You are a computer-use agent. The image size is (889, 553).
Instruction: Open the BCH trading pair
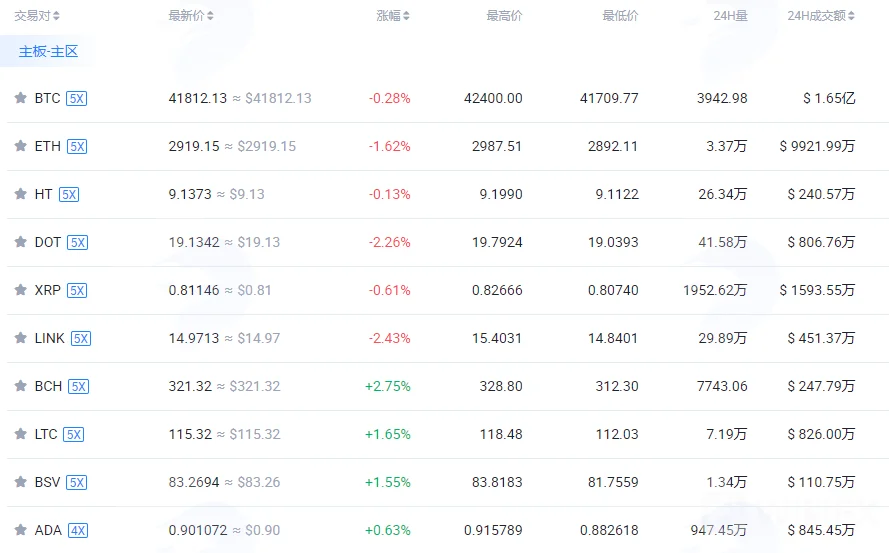click(48, 386)
